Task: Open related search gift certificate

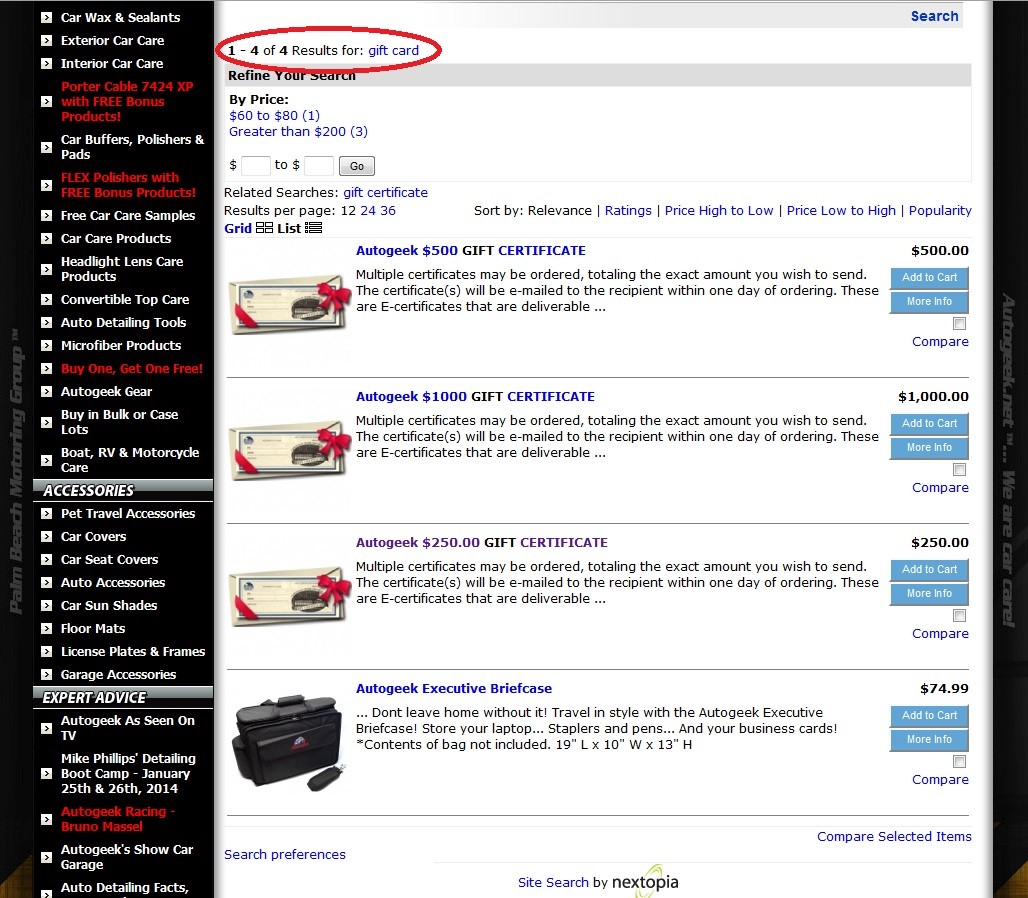Action: click(386, 193)
